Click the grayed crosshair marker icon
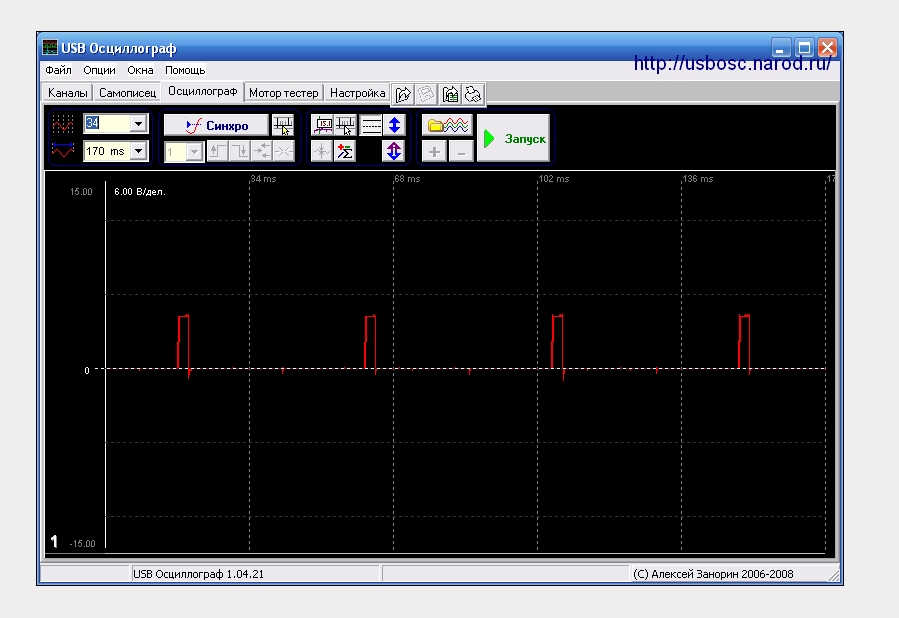Viewport: 899px width, 618px height. click(322, 151)
